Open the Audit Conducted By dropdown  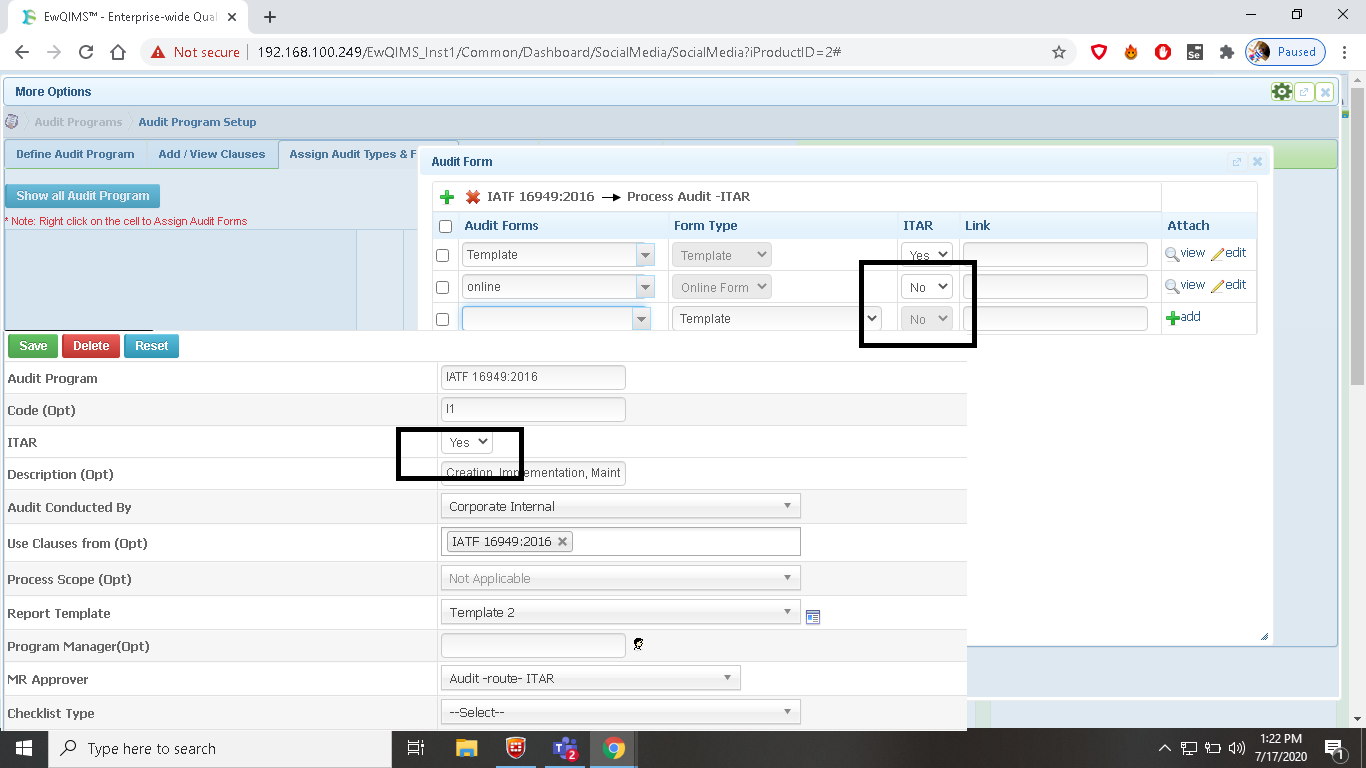pos(620,506)
